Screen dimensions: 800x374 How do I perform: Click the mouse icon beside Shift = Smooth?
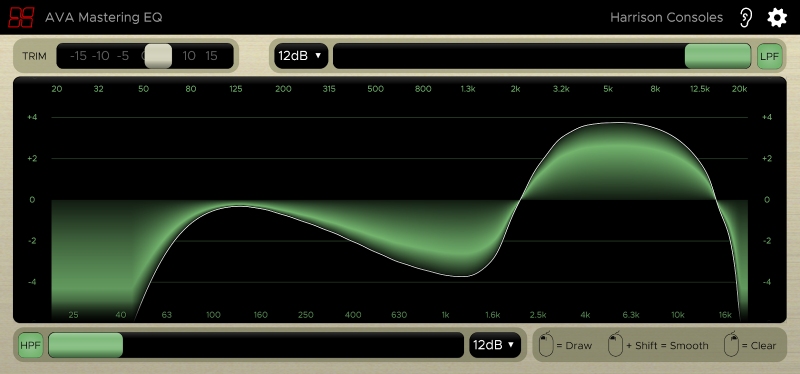[615, 344]
